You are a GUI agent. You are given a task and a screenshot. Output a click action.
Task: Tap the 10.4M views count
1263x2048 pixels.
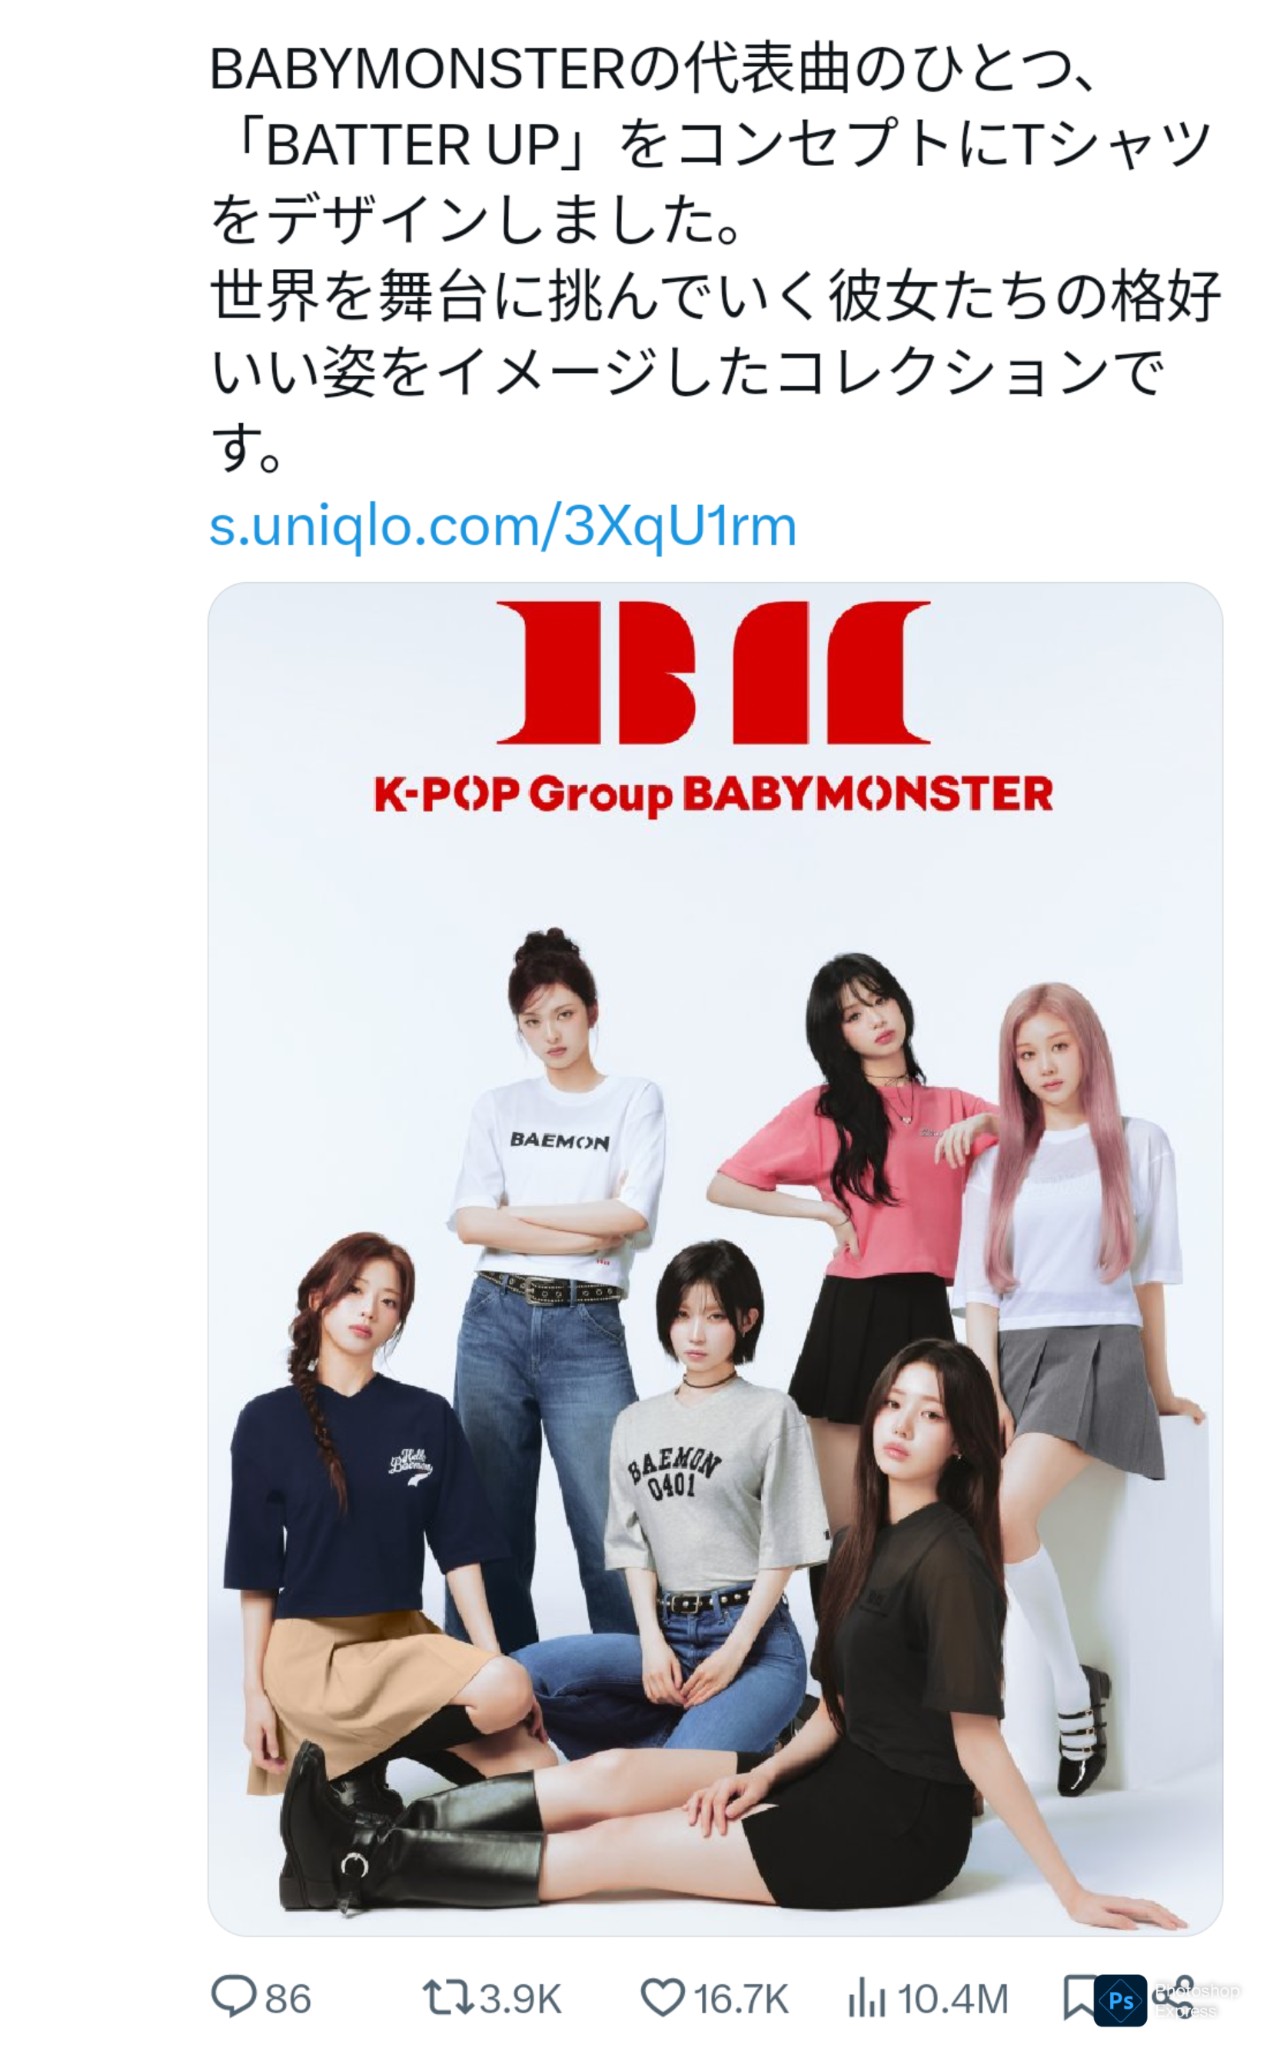[x=953, y=1999]
